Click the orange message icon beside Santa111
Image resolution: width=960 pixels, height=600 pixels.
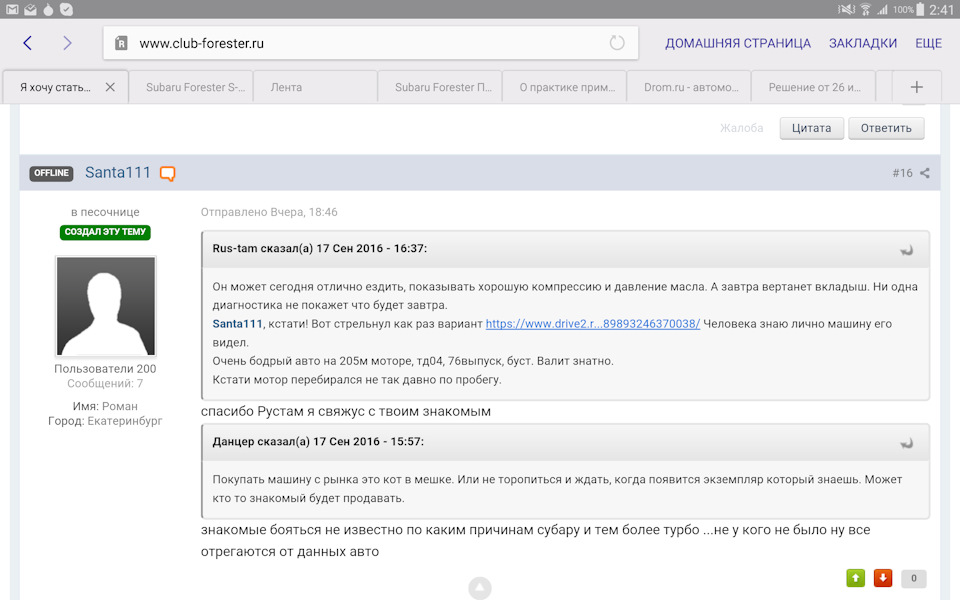168,174
